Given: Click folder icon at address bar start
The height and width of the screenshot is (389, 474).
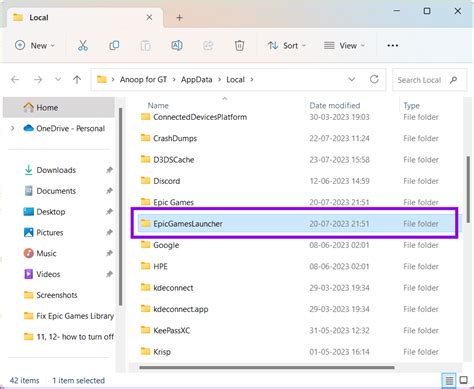Looking at the screenshot, I should click(x=102, y=79).
